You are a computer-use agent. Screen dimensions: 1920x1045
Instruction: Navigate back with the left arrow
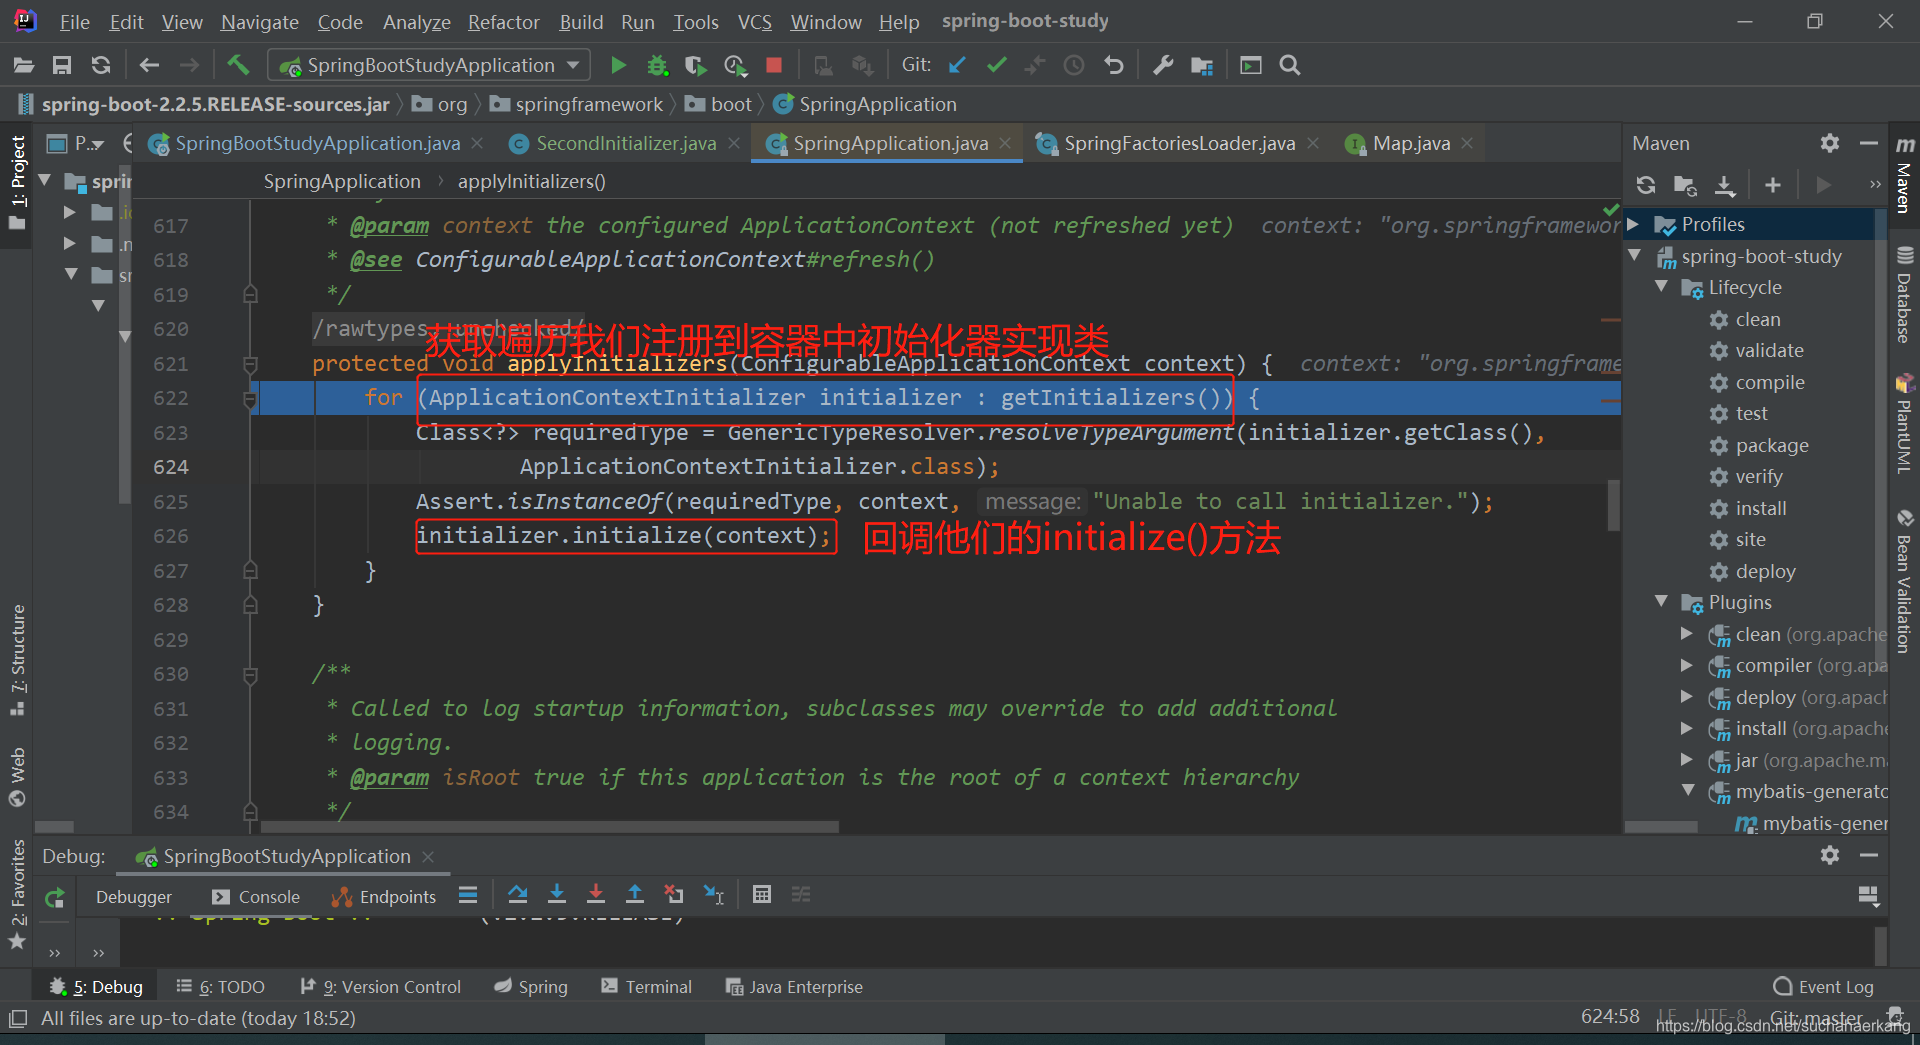[x=149, y=65]
